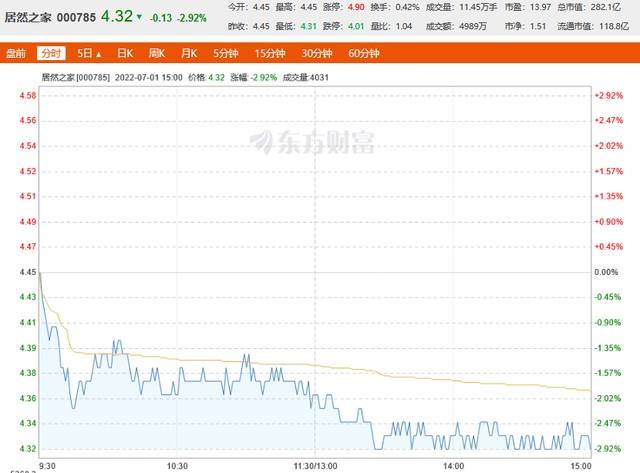The image size is (640, 473).
Task: Switch to 月K monthly candlestick view
Action: coord(189,53)
